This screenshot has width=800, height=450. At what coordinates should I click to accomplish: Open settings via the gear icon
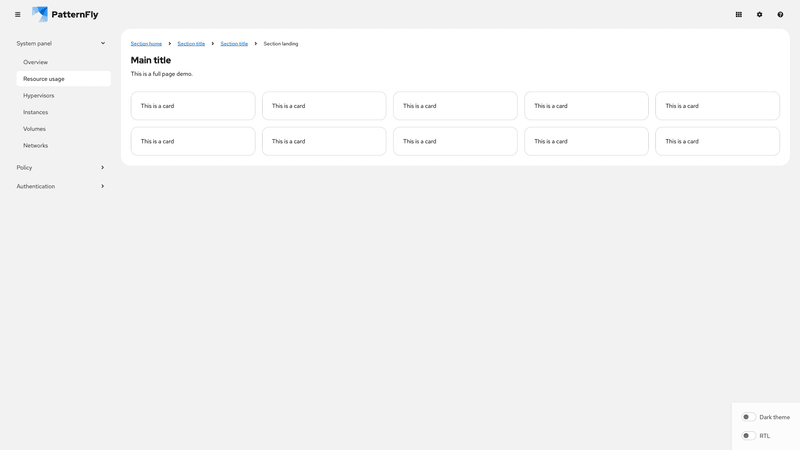point(759,15)
